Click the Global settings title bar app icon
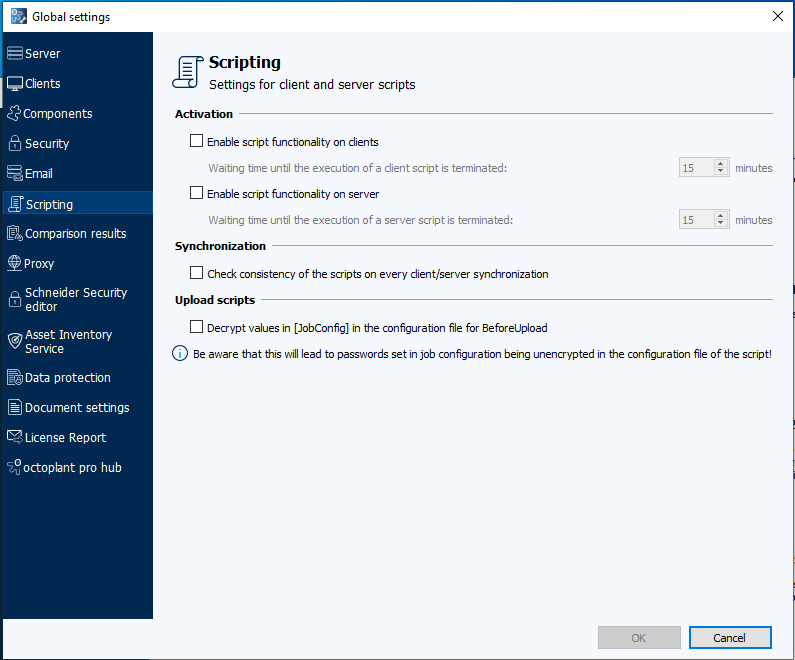 pyautogui.click(x=19, y=16)
